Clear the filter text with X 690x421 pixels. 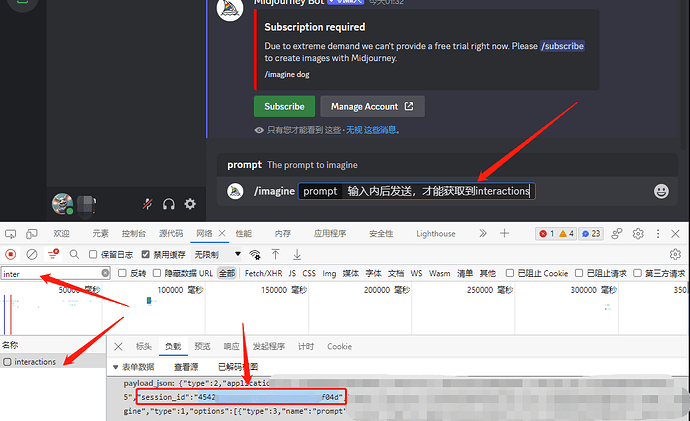tap(105, 273)
